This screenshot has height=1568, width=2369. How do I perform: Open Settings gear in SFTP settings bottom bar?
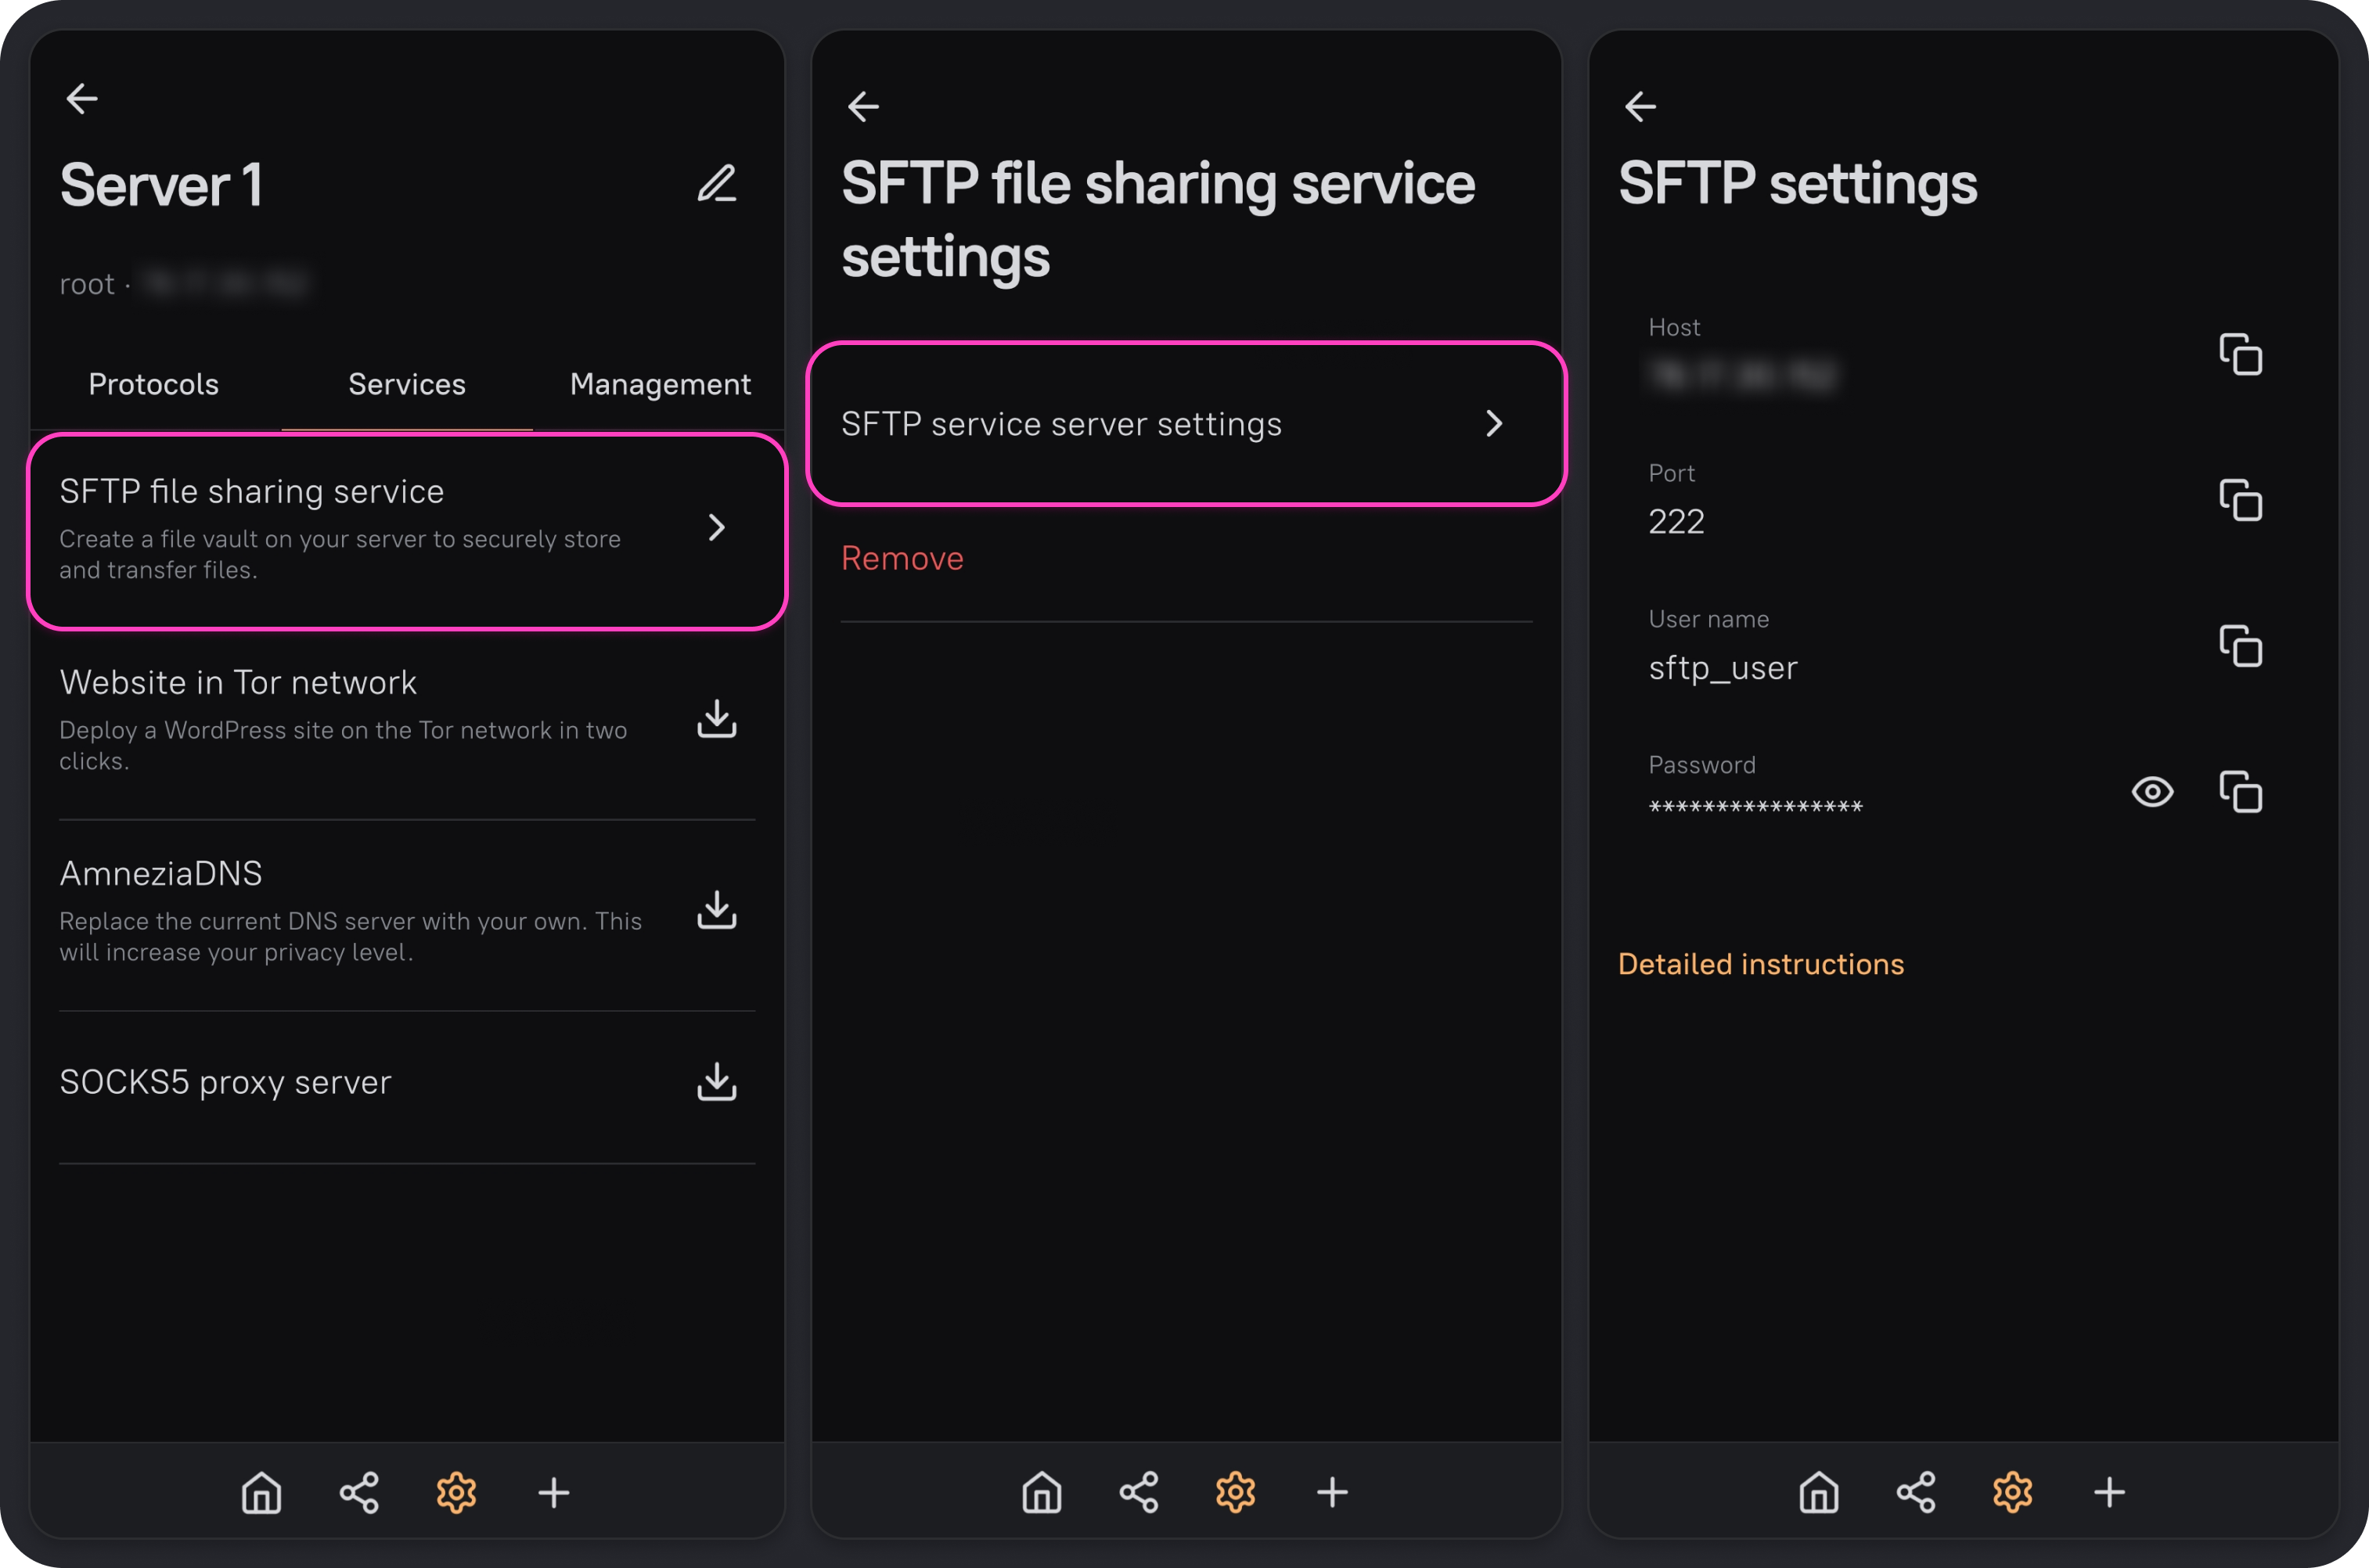tap(2012, 1492)
